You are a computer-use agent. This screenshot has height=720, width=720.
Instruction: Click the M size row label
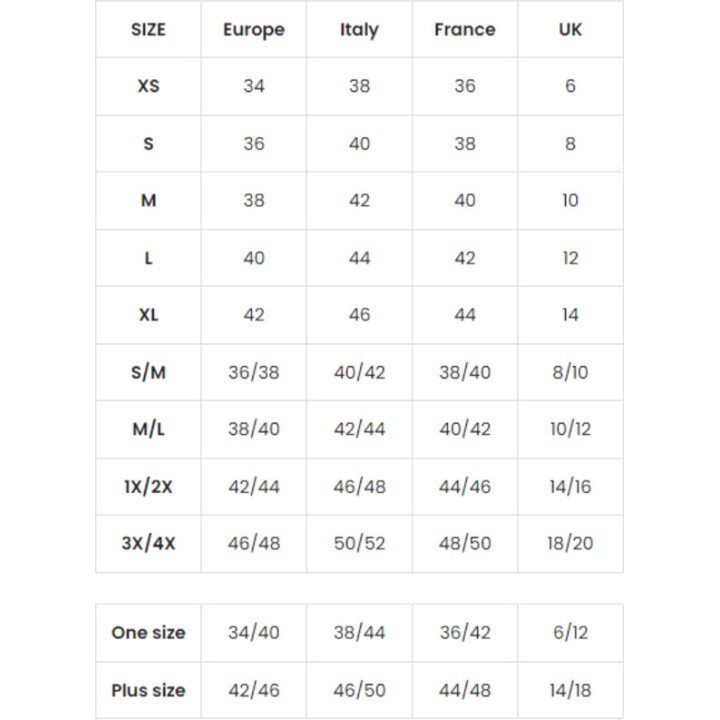[x=148, y=200]
